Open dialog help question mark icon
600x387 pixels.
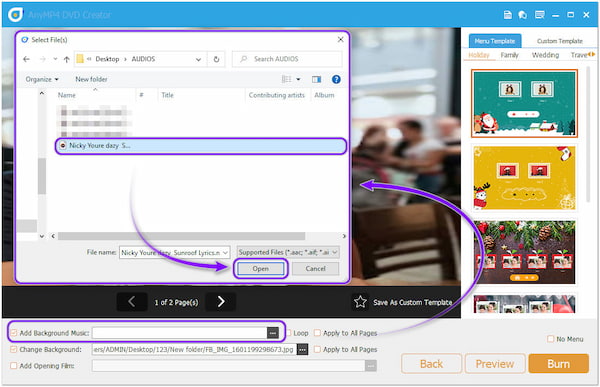click(x=336, y=79)
